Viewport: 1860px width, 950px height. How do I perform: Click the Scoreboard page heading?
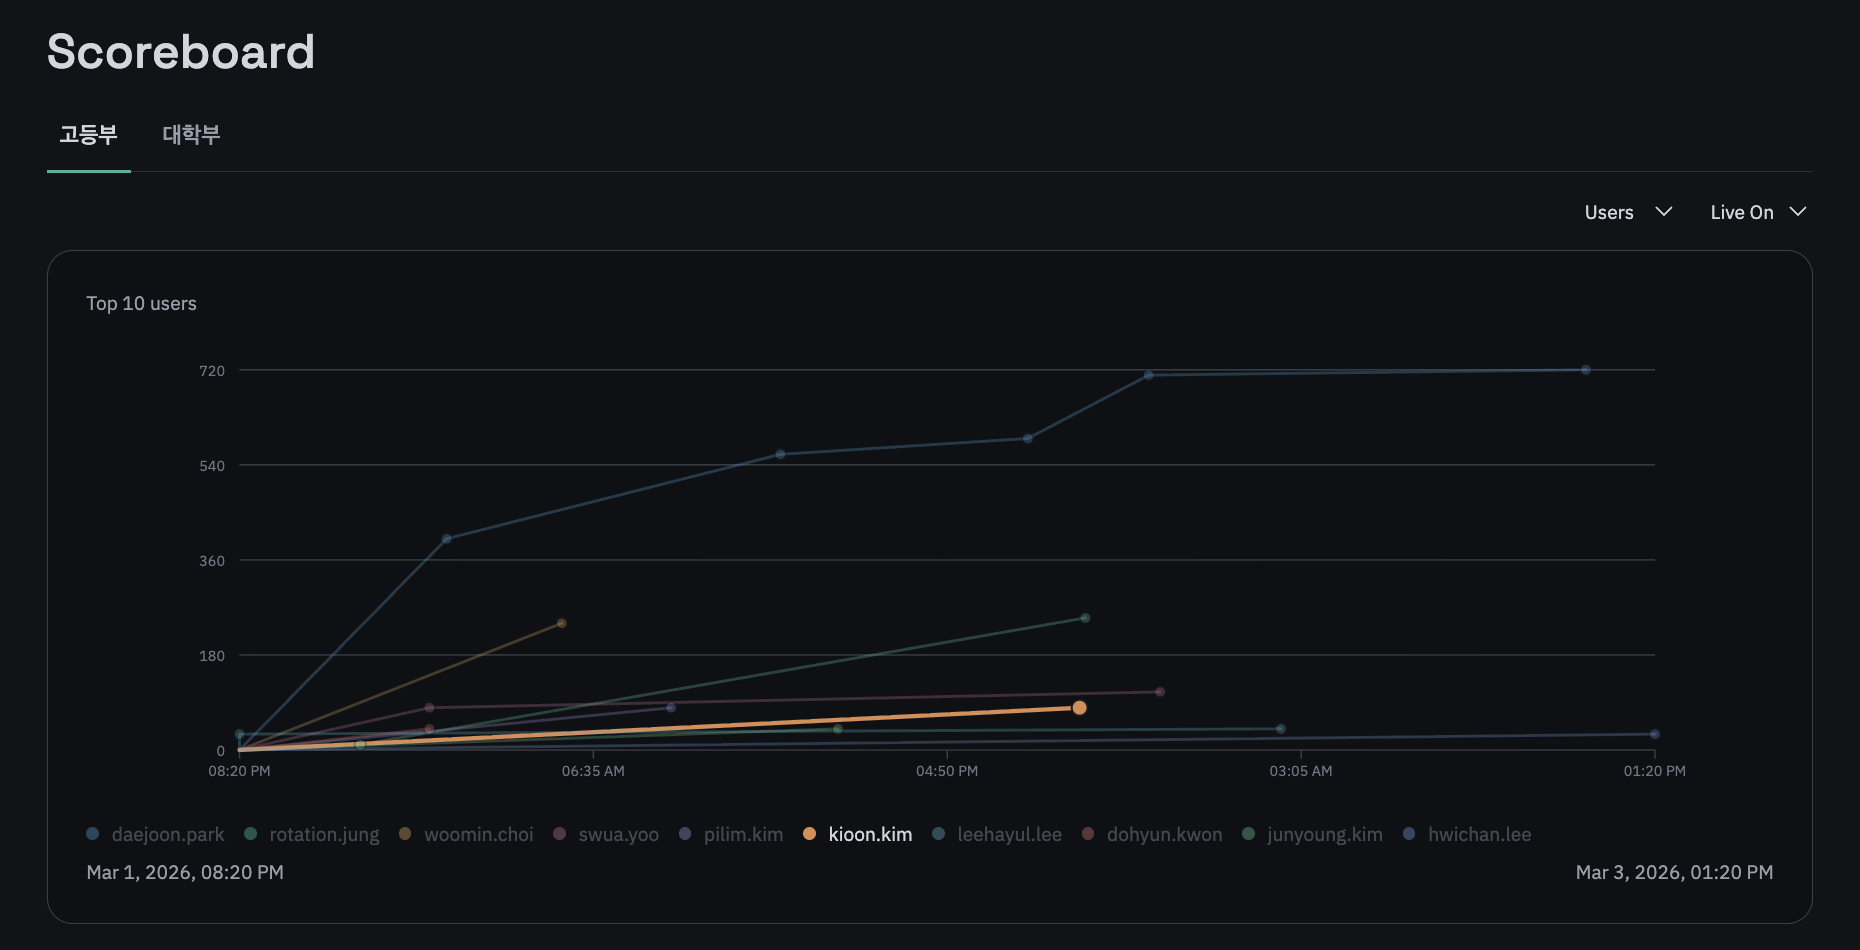click(x=182, y=52)
